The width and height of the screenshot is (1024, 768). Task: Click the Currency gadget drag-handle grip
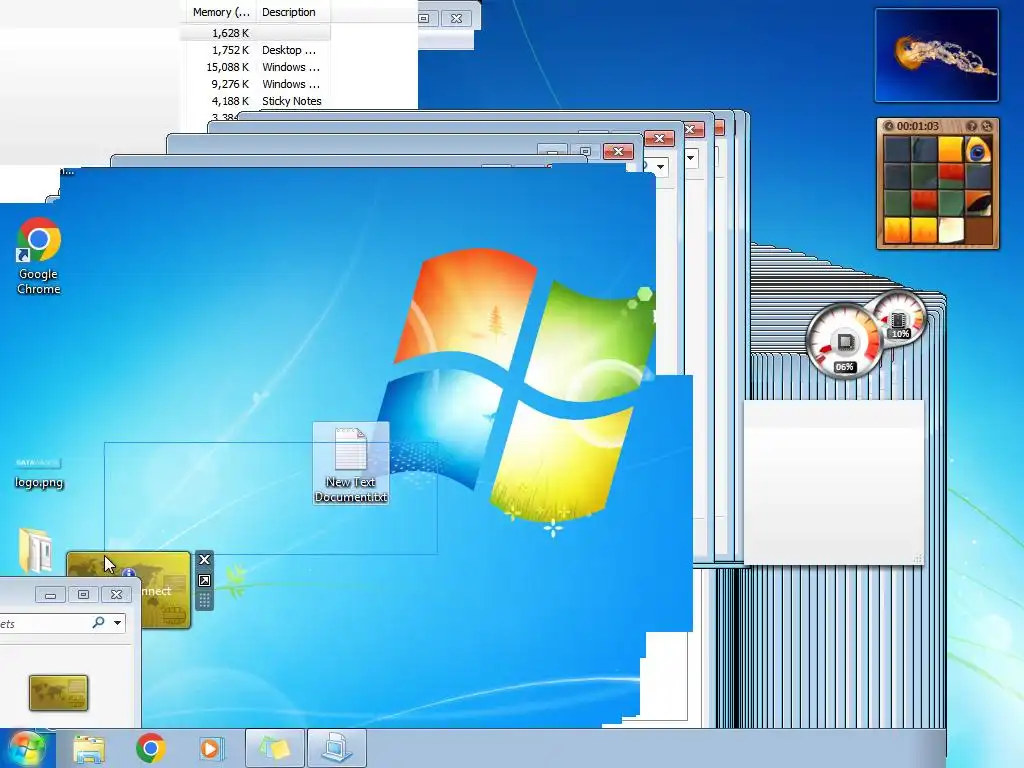click(204, 600)
